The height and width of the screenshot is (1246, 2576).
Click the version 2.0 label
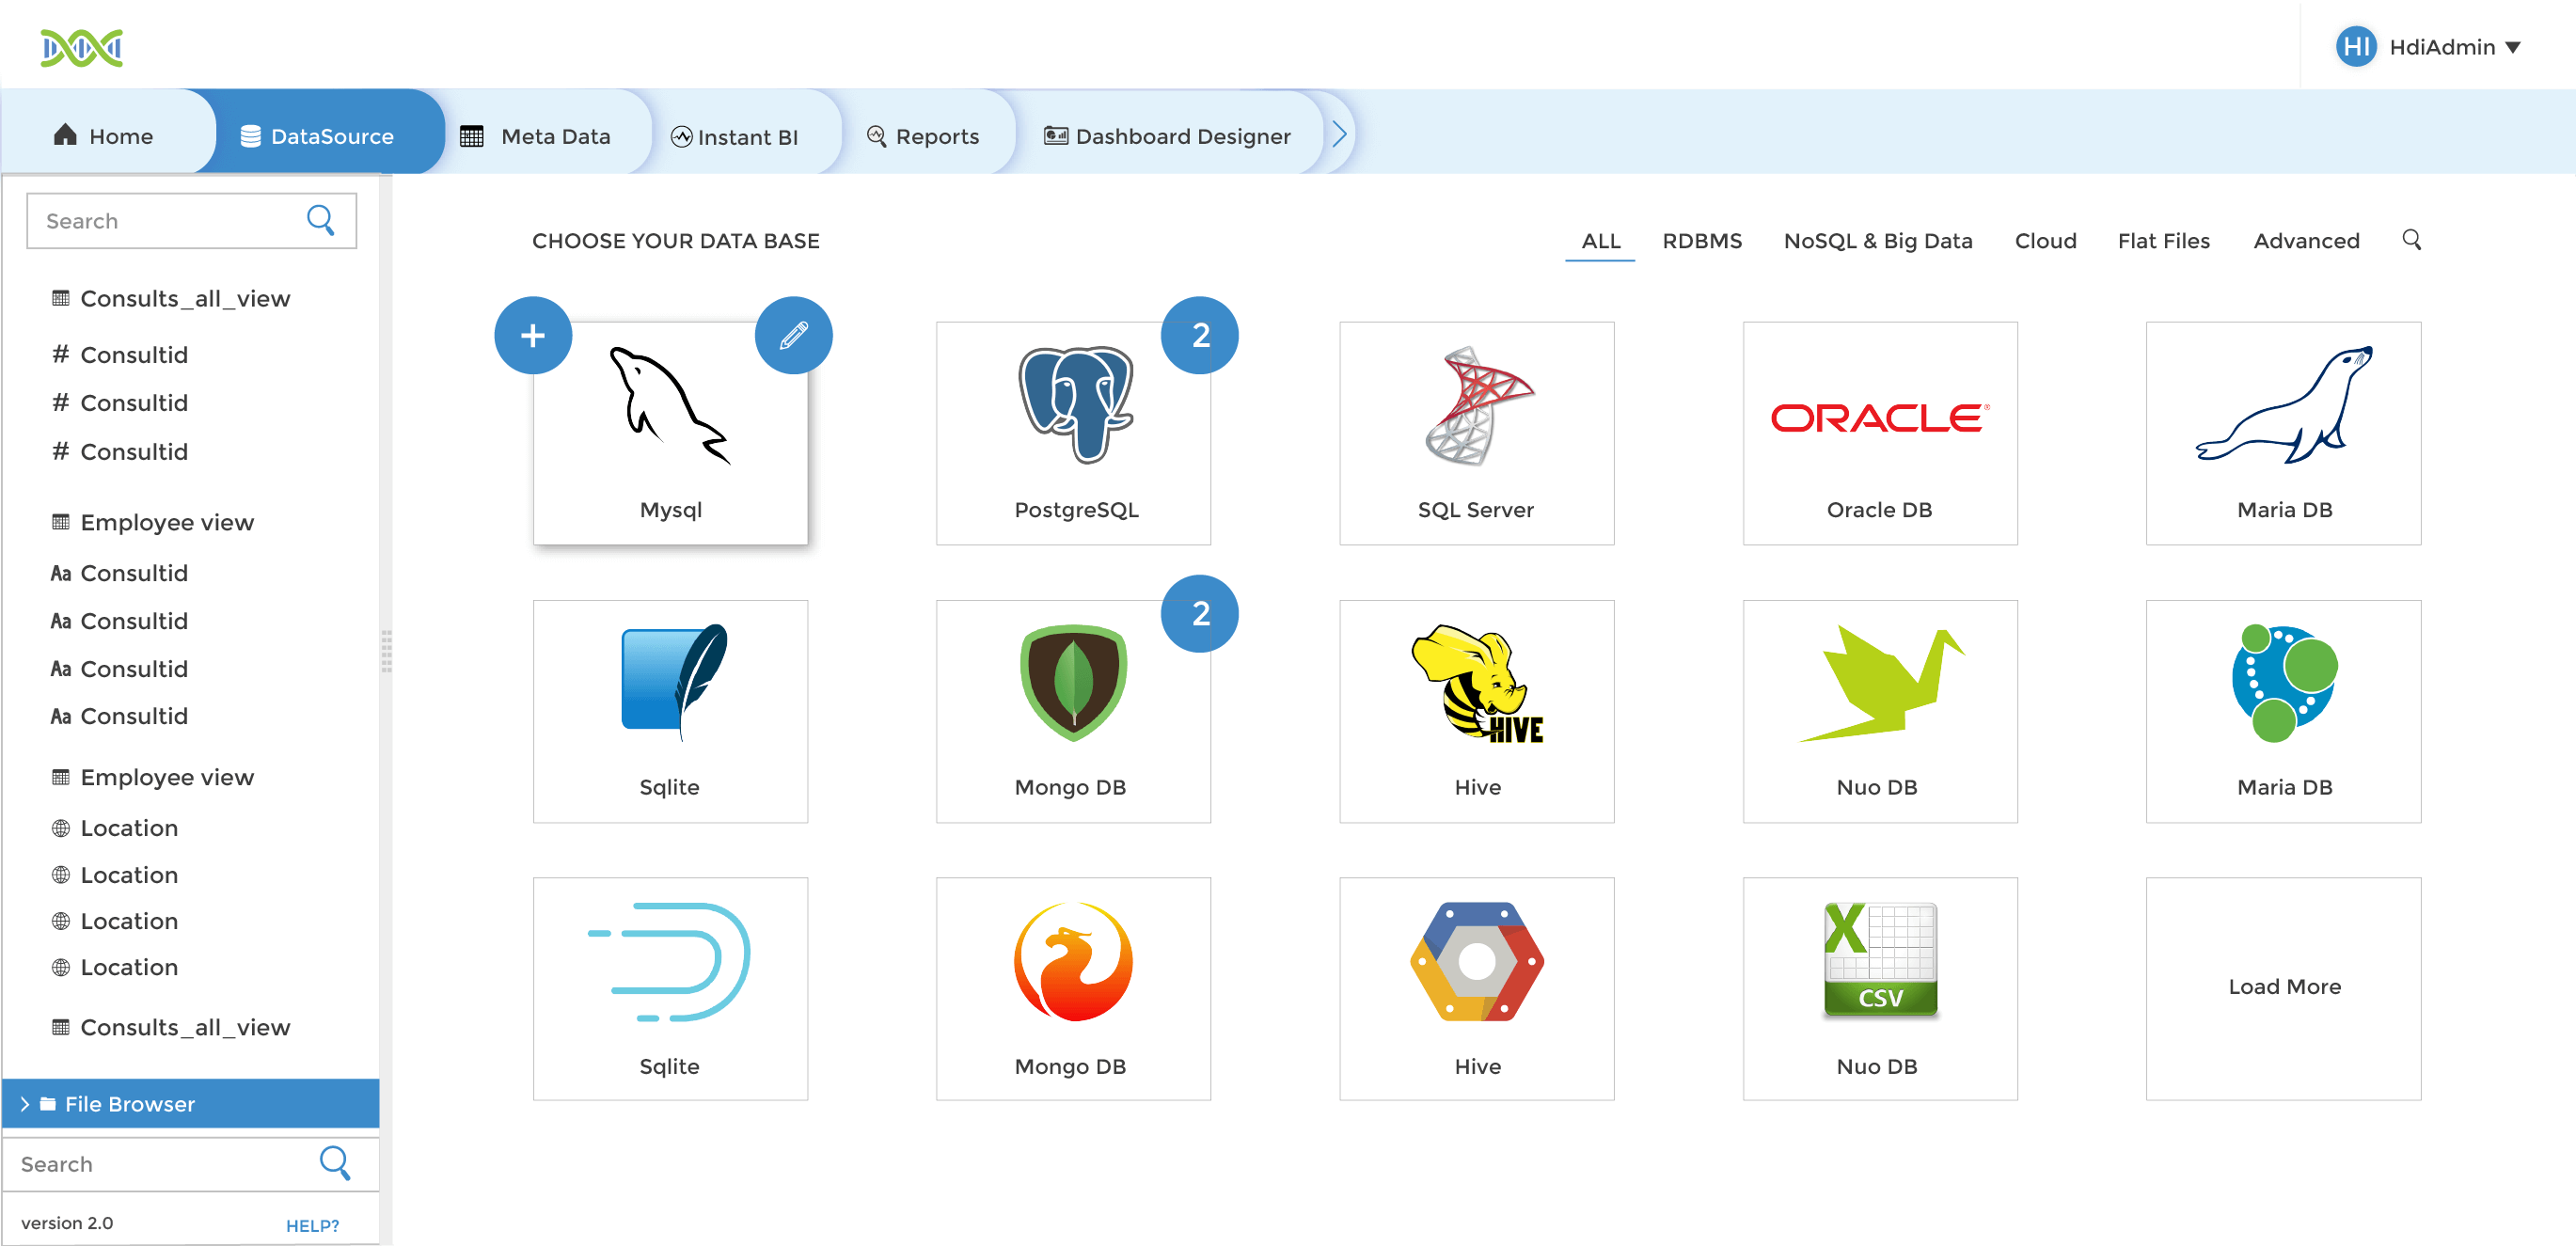pyautogui.click(x=67, y=1223)
